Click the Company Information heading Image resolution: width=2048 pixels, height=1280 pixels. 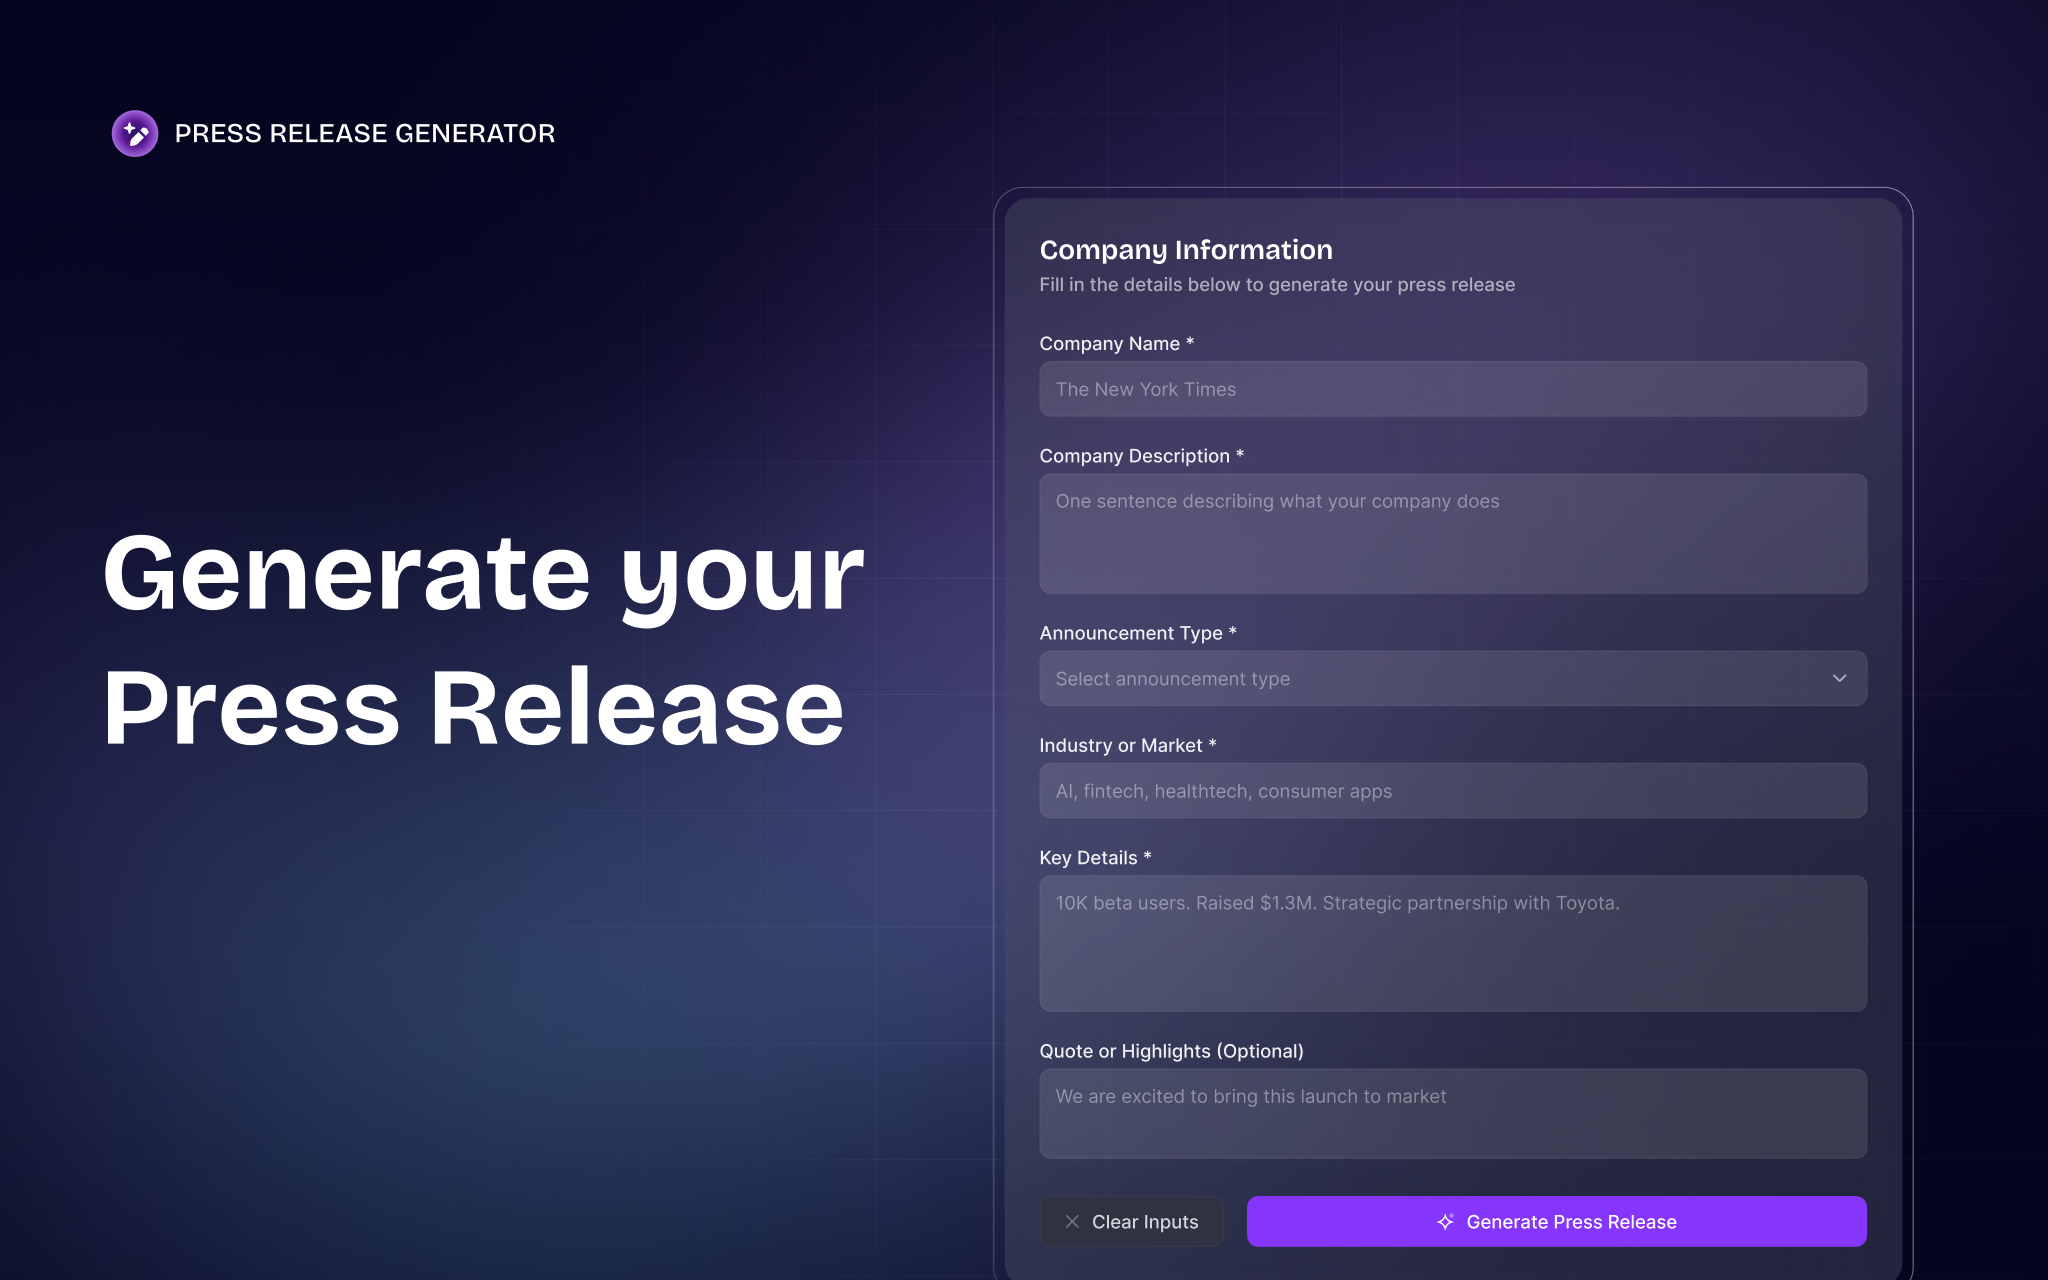1186,249
